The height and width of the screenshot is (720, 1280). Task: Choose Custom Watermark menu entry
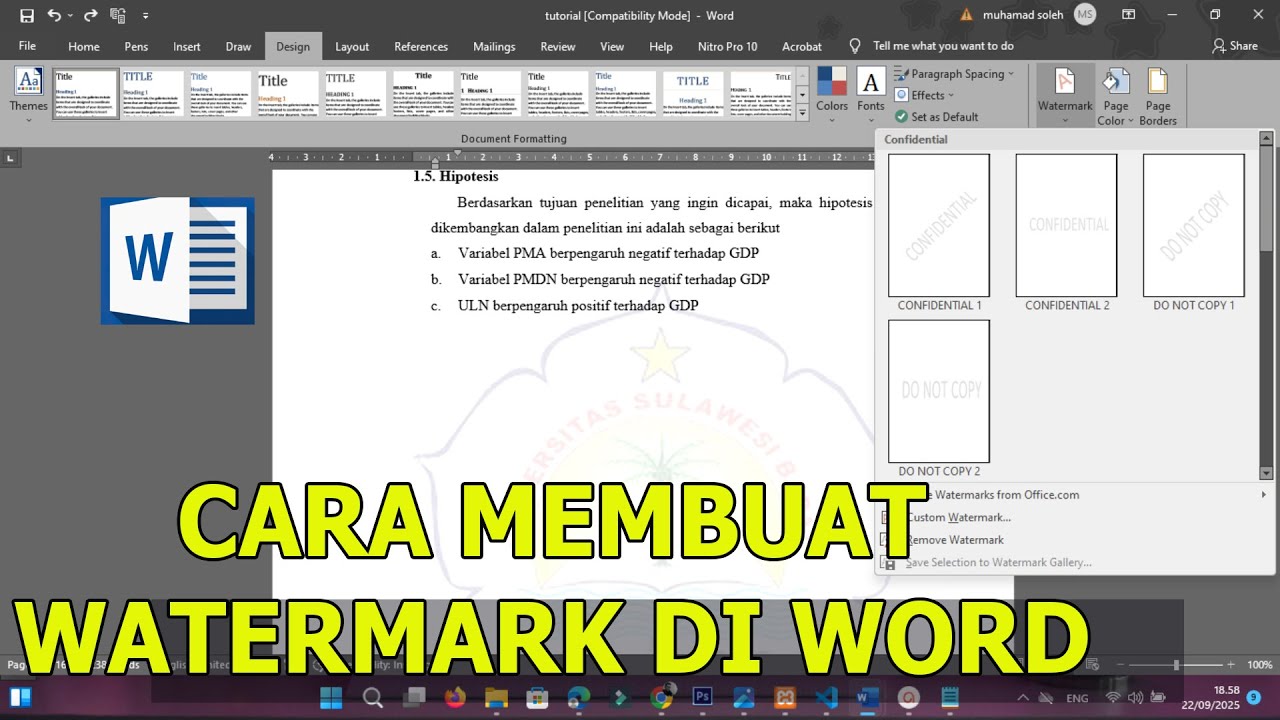tap(1074, 517)
